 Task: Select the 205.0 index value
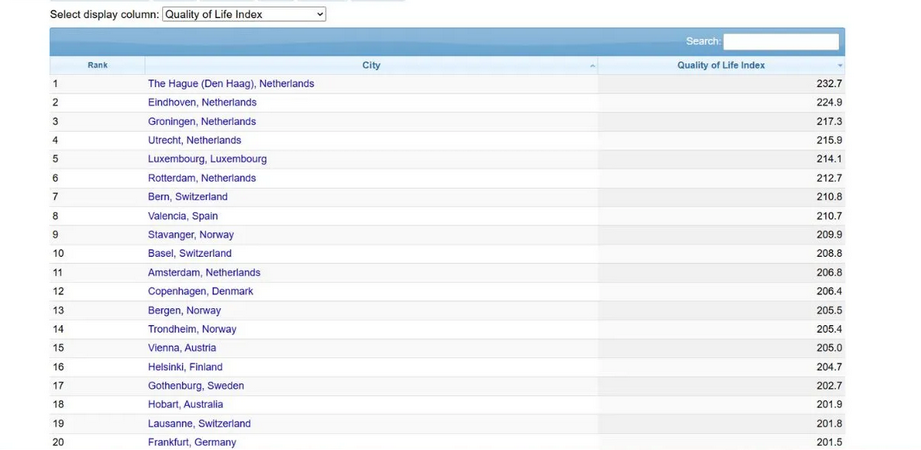pos(829,348)
